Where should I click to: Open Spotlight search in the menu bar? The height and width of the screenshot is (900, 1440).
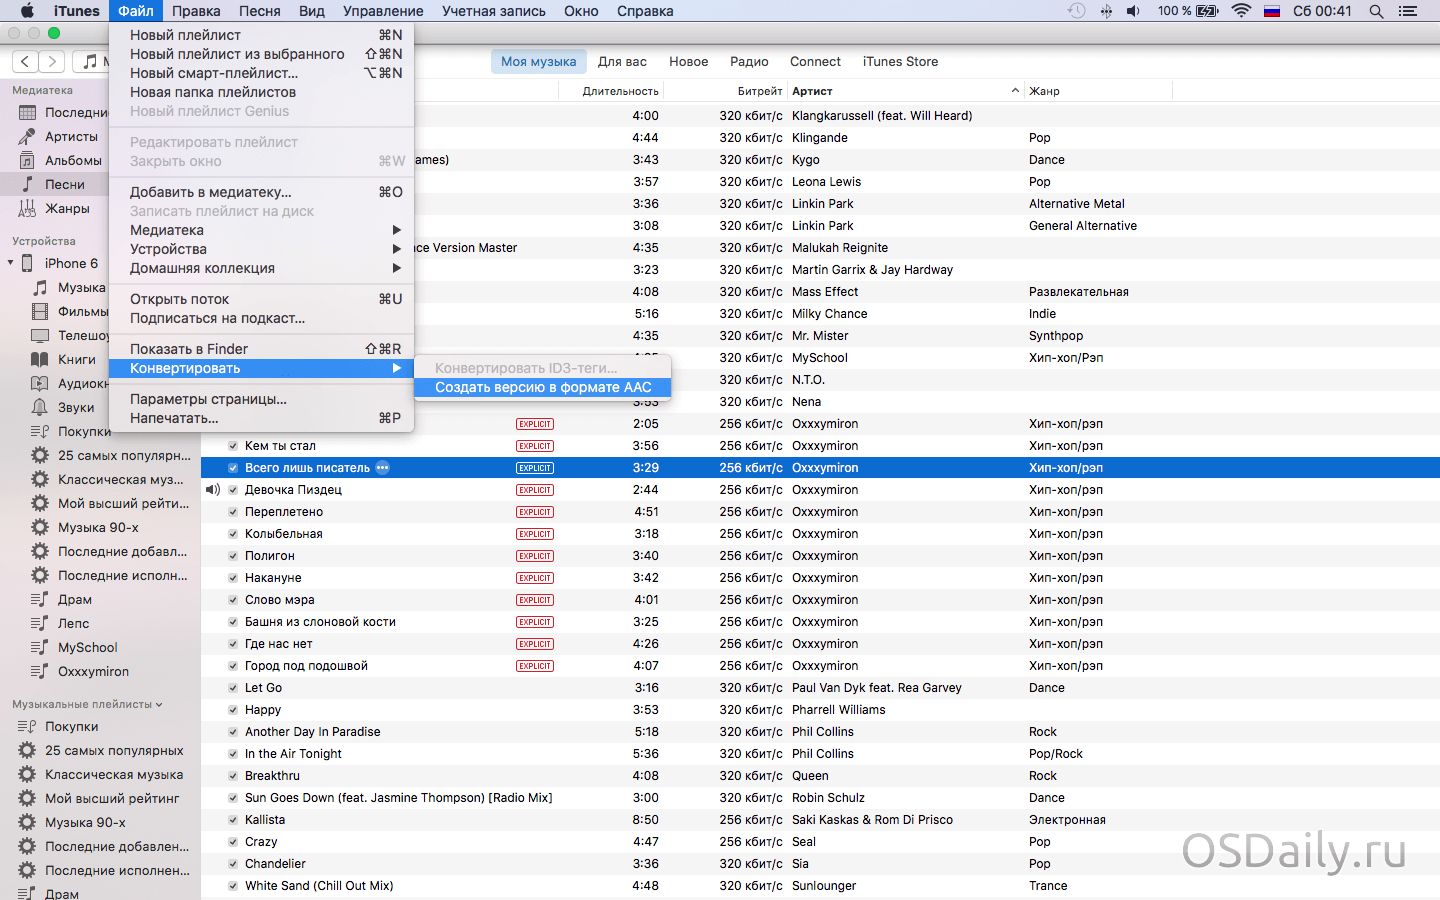pyautogui.click(x=1376, y=11)
